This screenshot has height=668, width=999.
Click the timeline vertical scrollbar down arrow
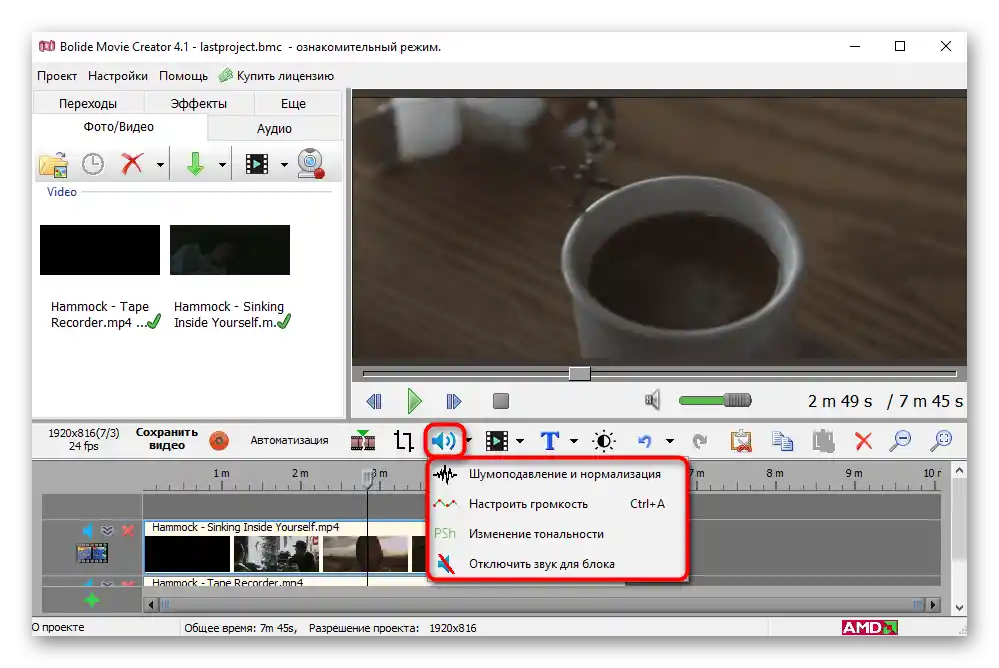pyautogui.click(x=959, y=607)
